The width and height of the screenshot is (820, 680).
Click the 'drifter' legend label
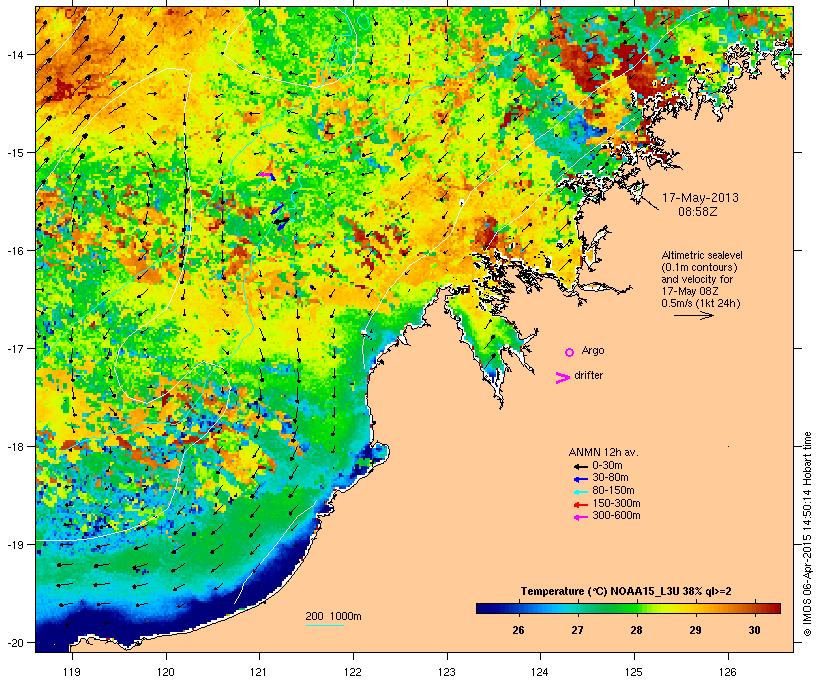coord(588,375)
